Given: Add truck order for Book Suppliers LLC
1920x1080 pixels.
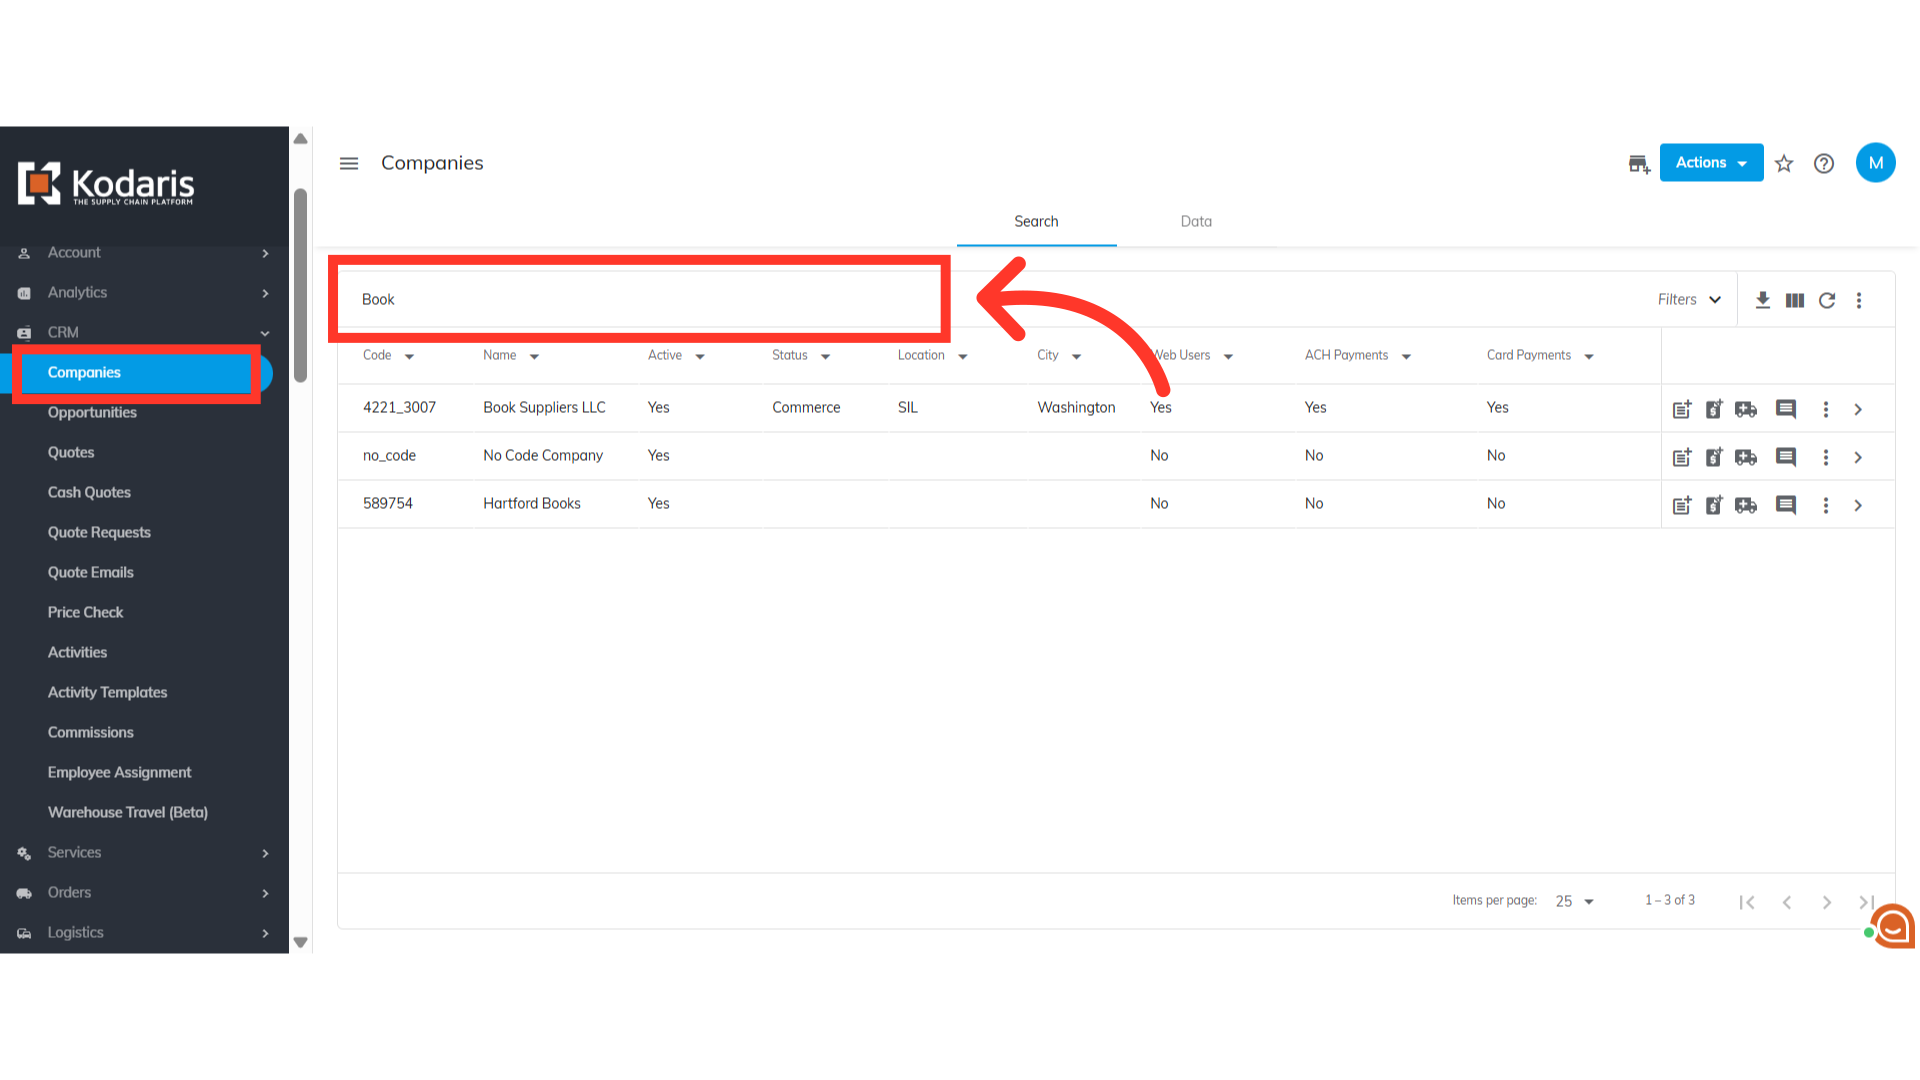Looking at the screenshot, I should [x=1746, y=409].
